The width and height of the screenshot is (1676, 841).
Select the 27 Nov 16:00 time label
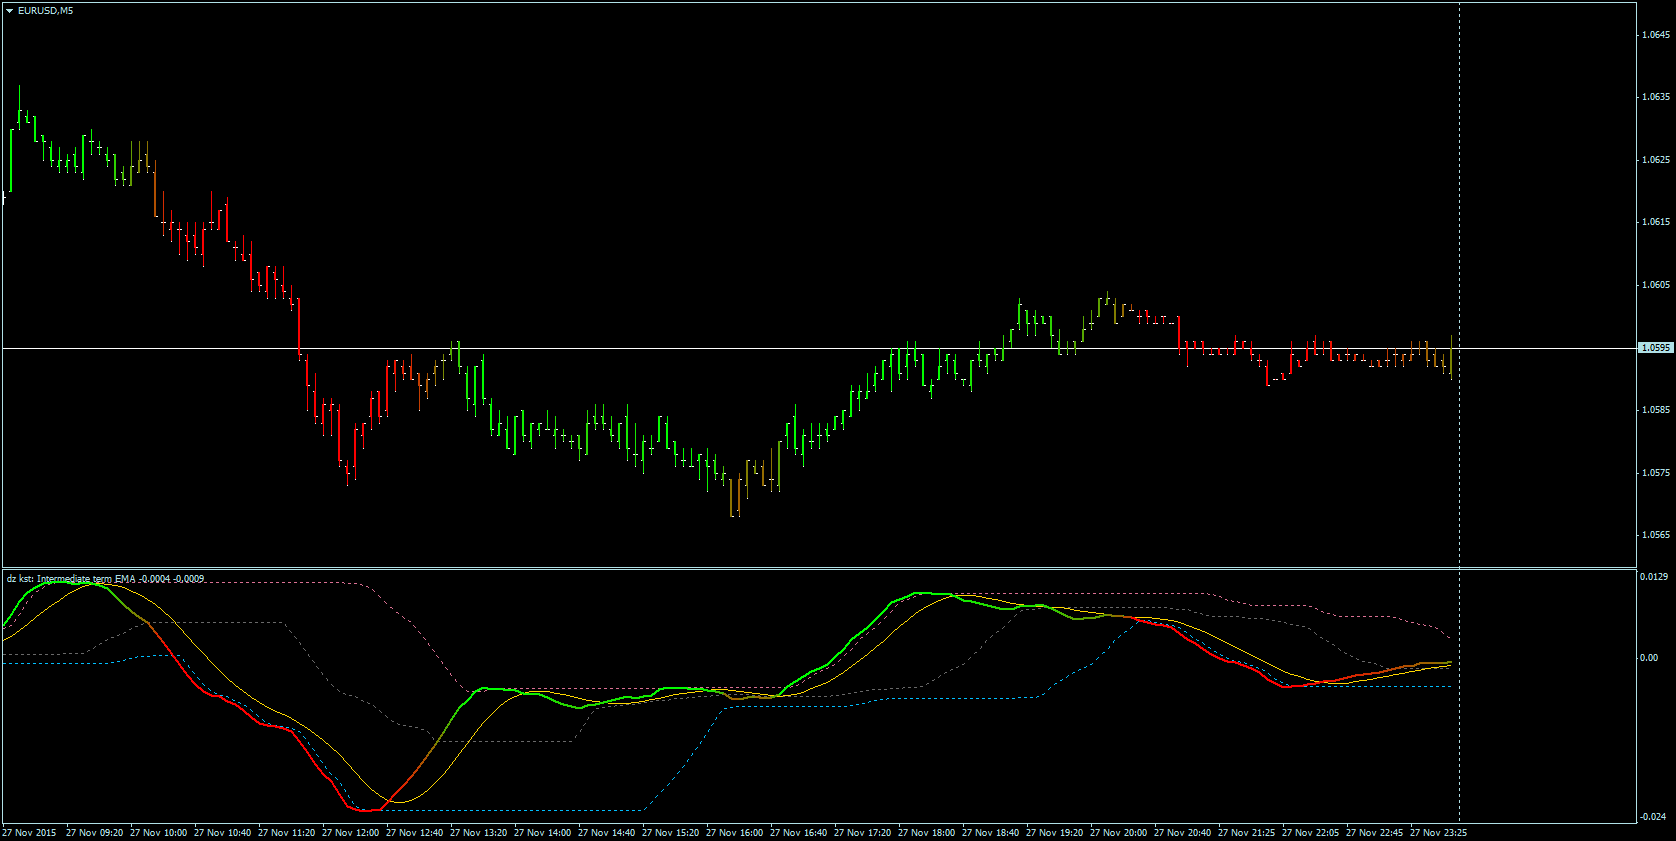point(735,833)
